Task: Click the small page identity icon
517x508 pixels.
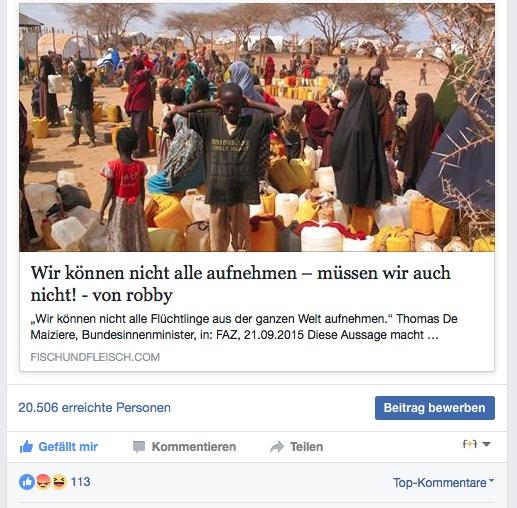Action: [470, 444]
